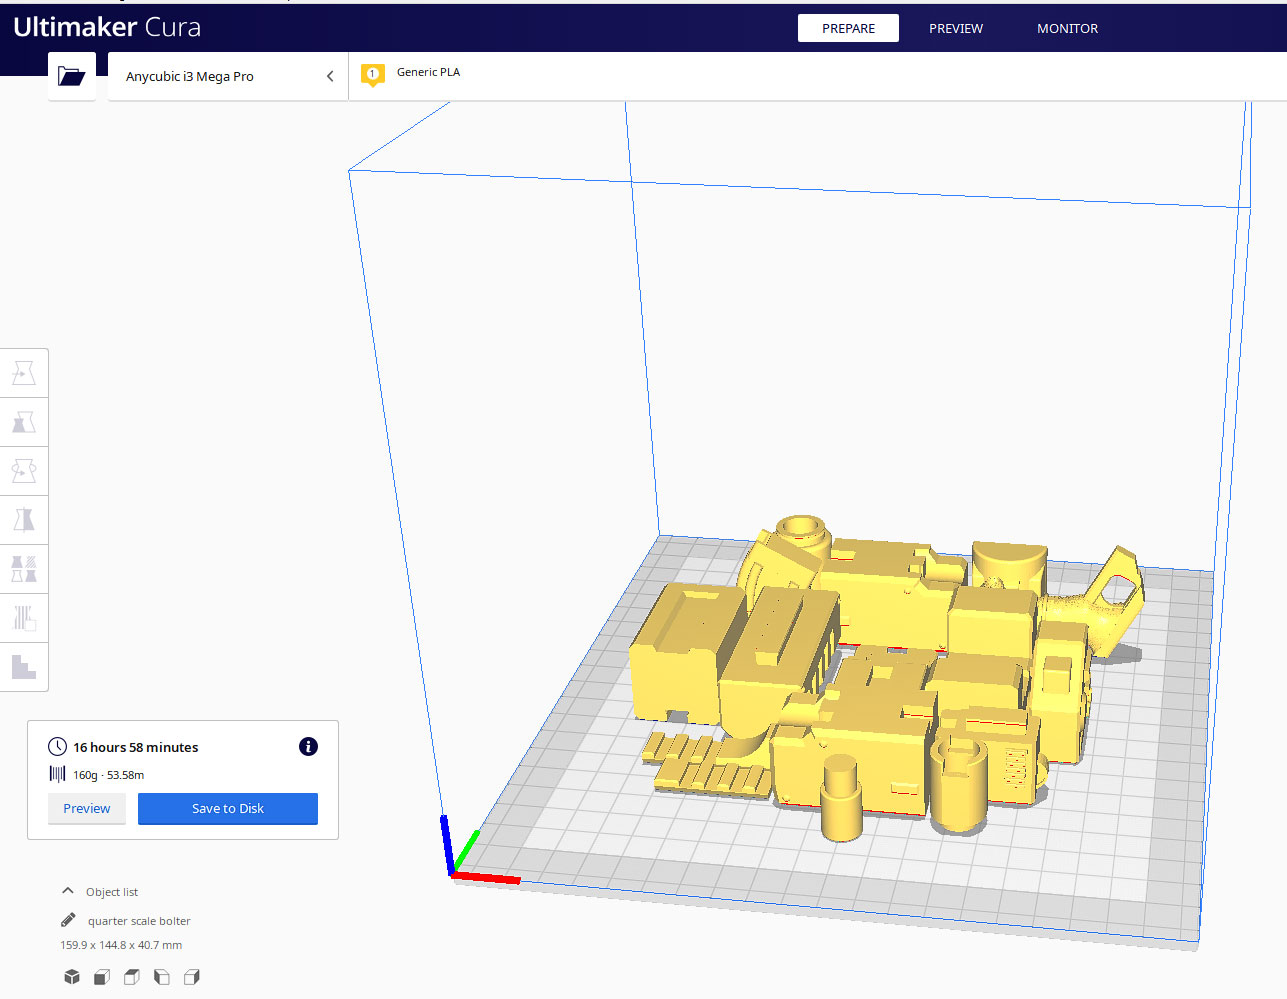Open the Generic PLA material selector

pos(428,73)
